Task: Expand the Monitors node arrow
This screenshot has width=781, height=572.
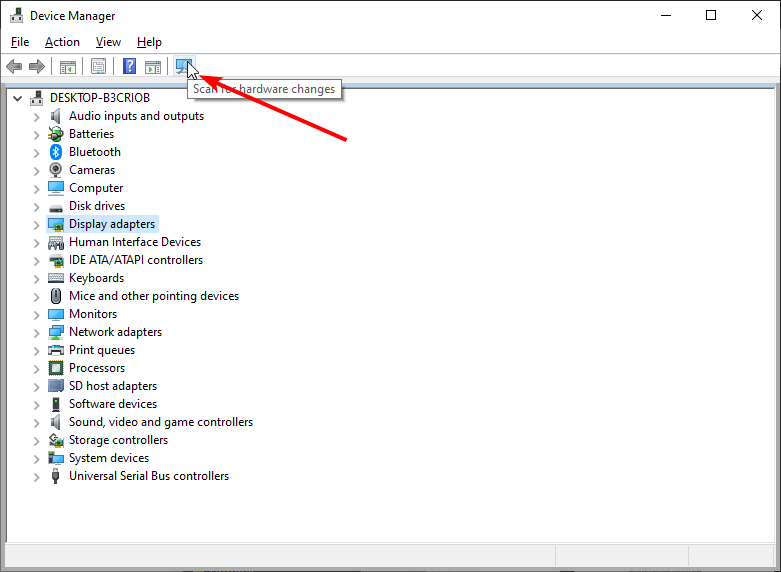Action: [36, 314]
